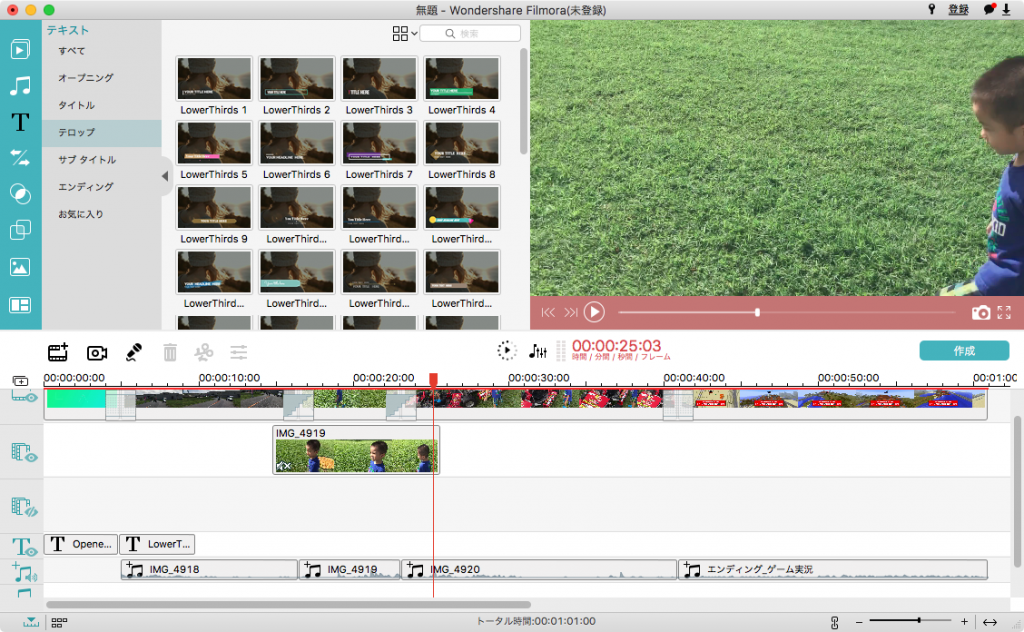Click the add track button above track headers

click(21, 381)
